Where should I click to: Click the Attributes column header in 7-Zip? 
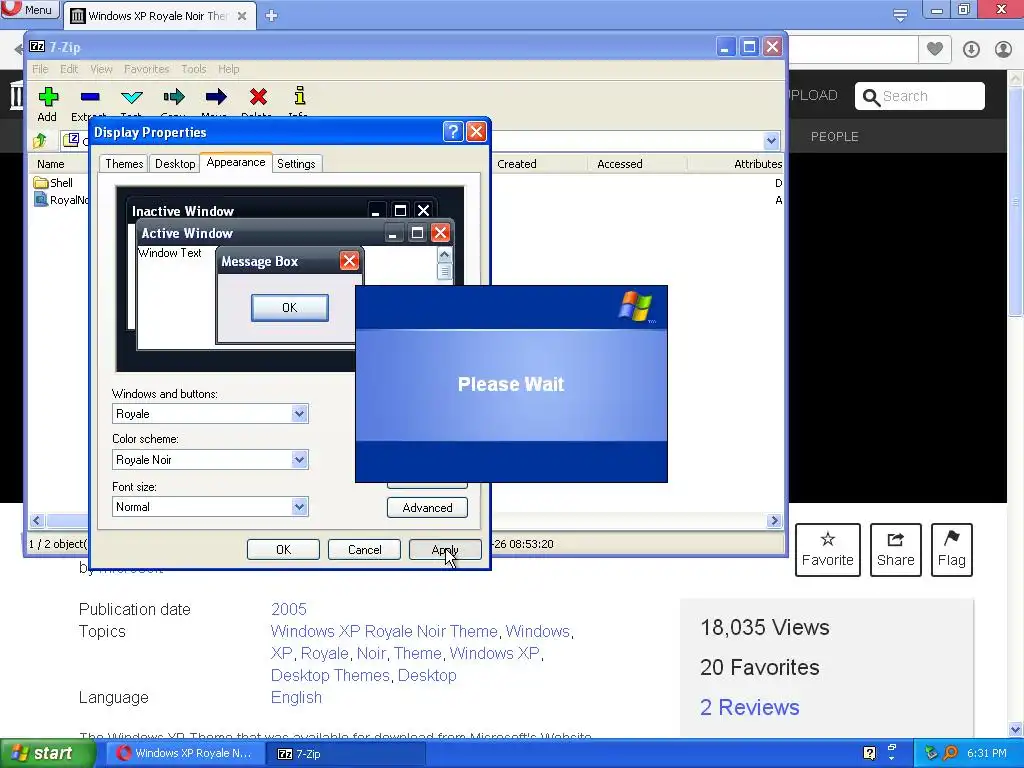[735, 164]
